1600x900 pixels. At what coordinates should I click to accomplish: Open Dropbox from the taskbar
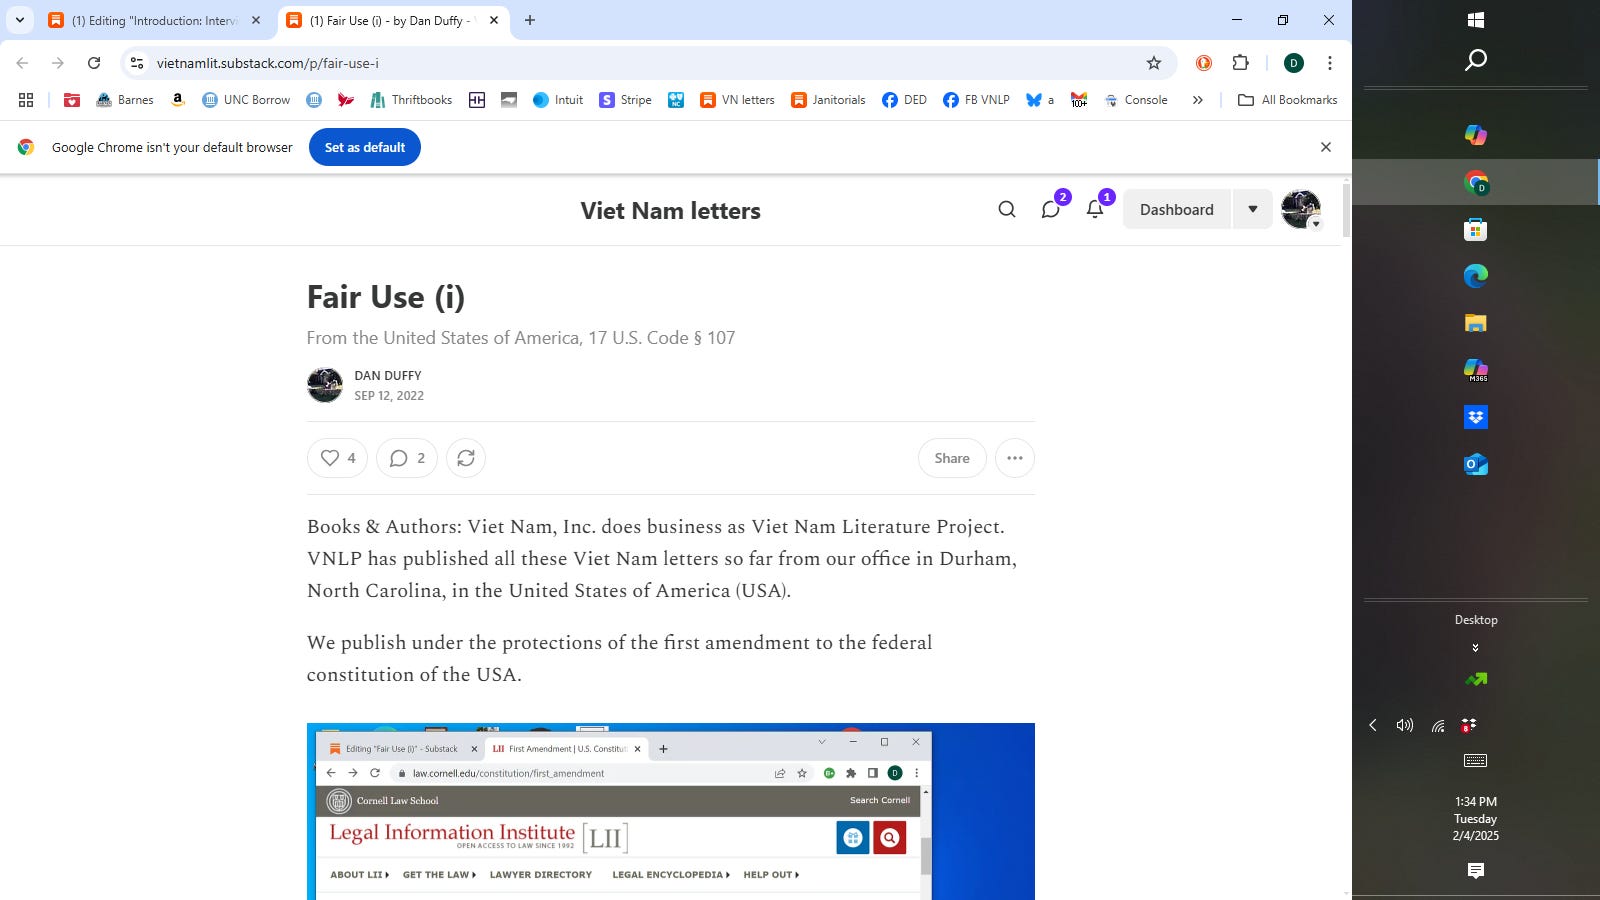coord(1476,417)
